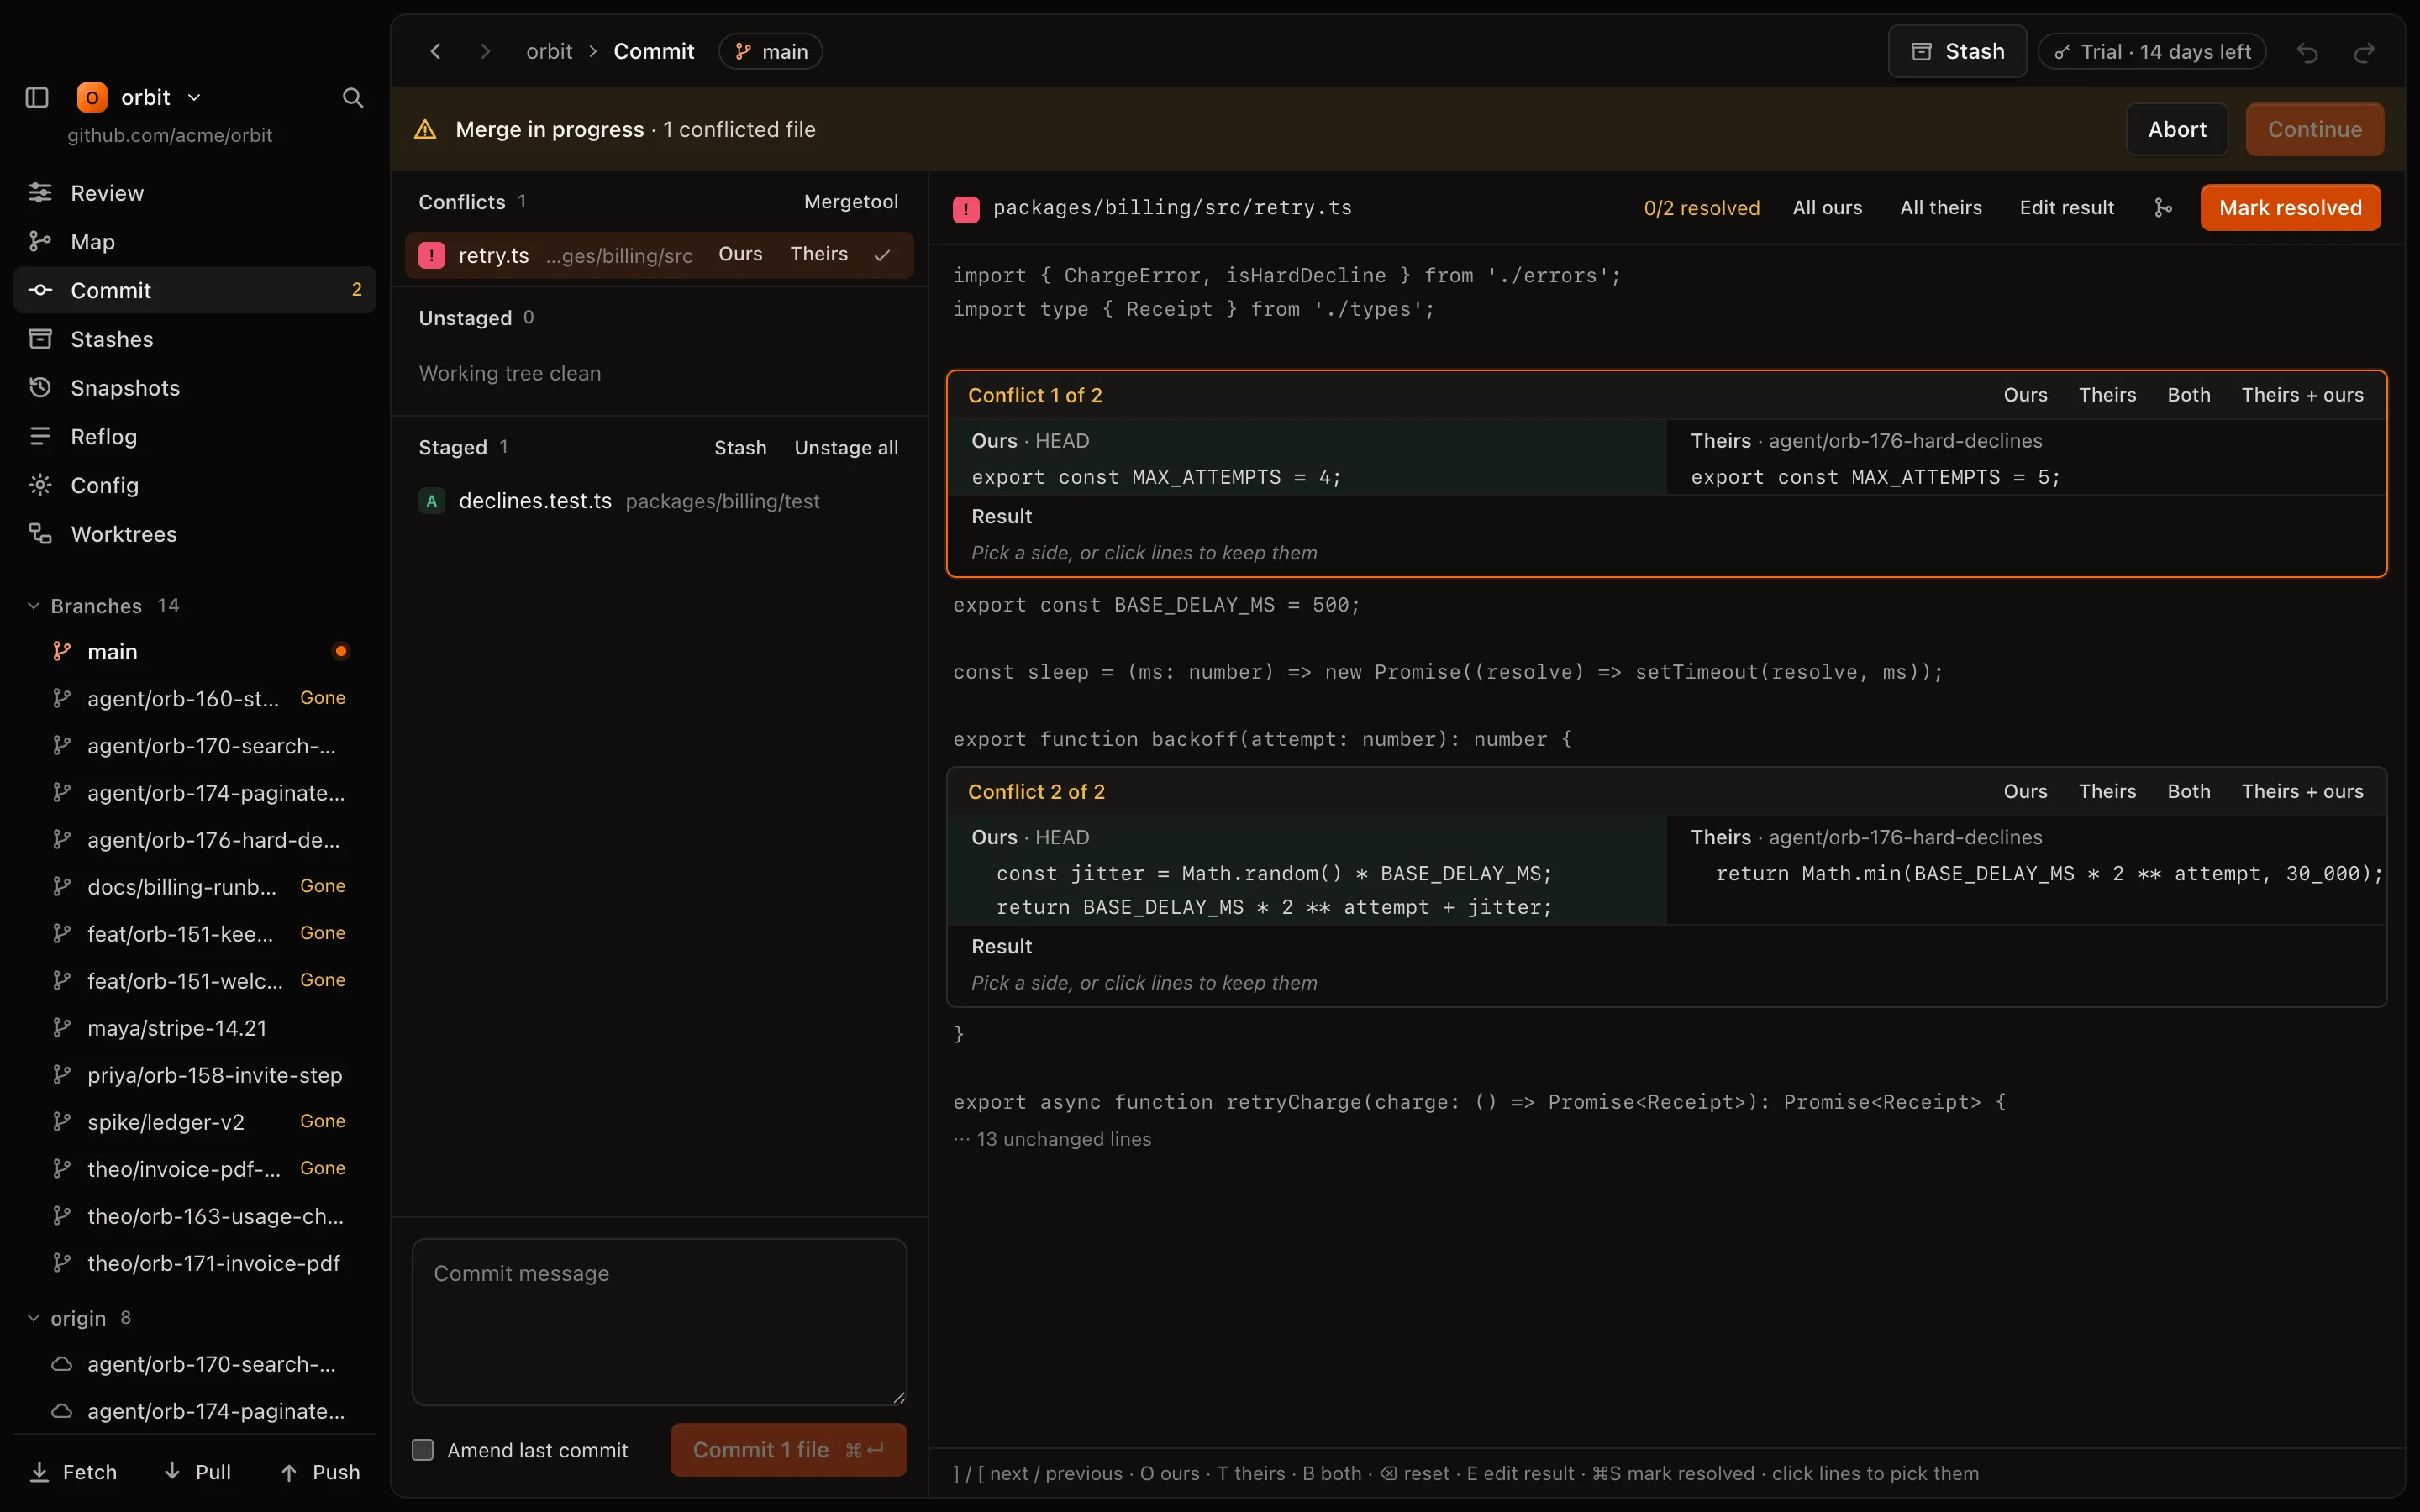Open the search magnifier icon
Viewport: 2420px width, 1512px height.
352,97
